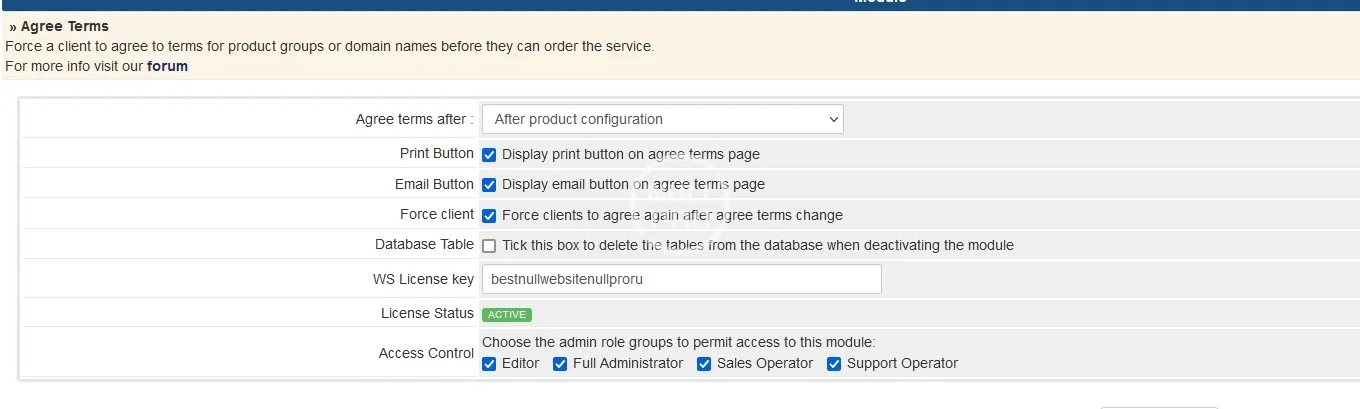Uncheck 'Display print button on agree terms page'
Viewport: 1360px width, 409px height.
coord(489,154)
